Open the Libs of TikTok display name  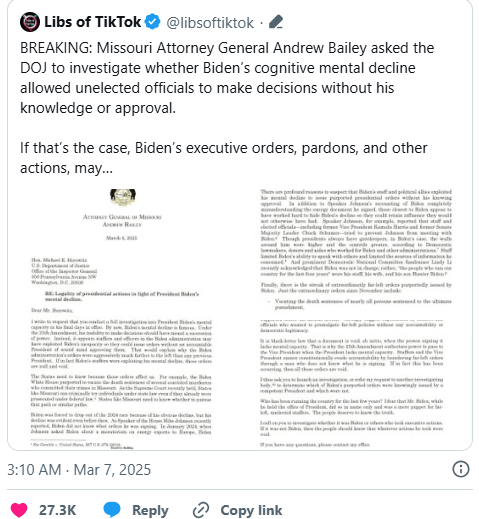92,22
